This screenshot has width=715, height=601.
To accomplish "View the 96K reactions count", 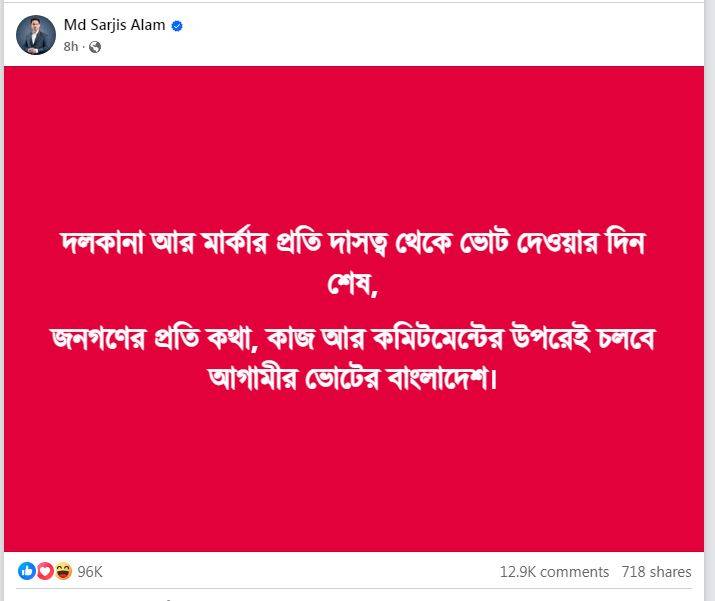I will (90, 572).
